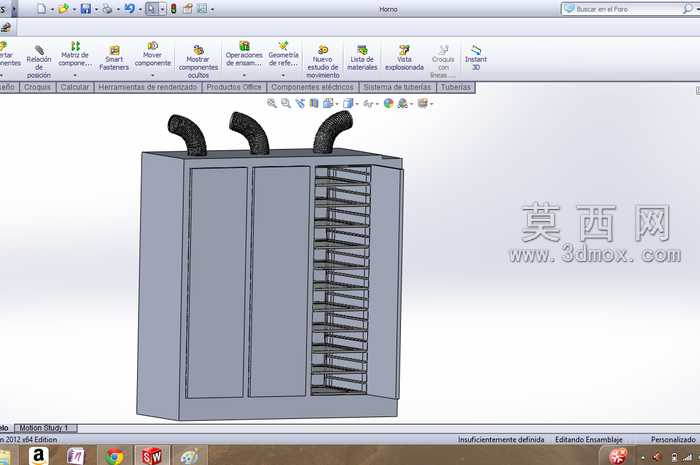Image resolution: width=700 pixels, height=465 pixels.
Task: Click the Buscar en el Foro search field
Action: (627, 9)
